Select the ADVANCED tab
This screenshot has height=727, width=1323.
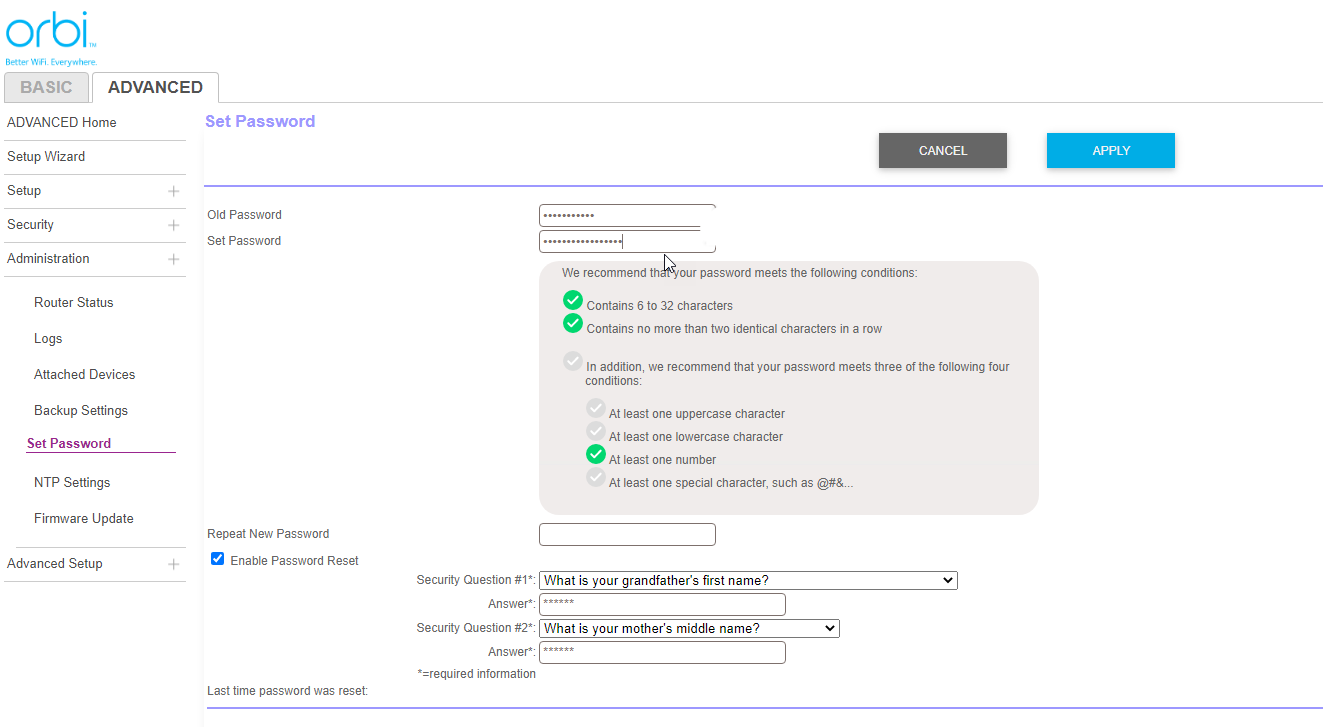coord(155,87)
